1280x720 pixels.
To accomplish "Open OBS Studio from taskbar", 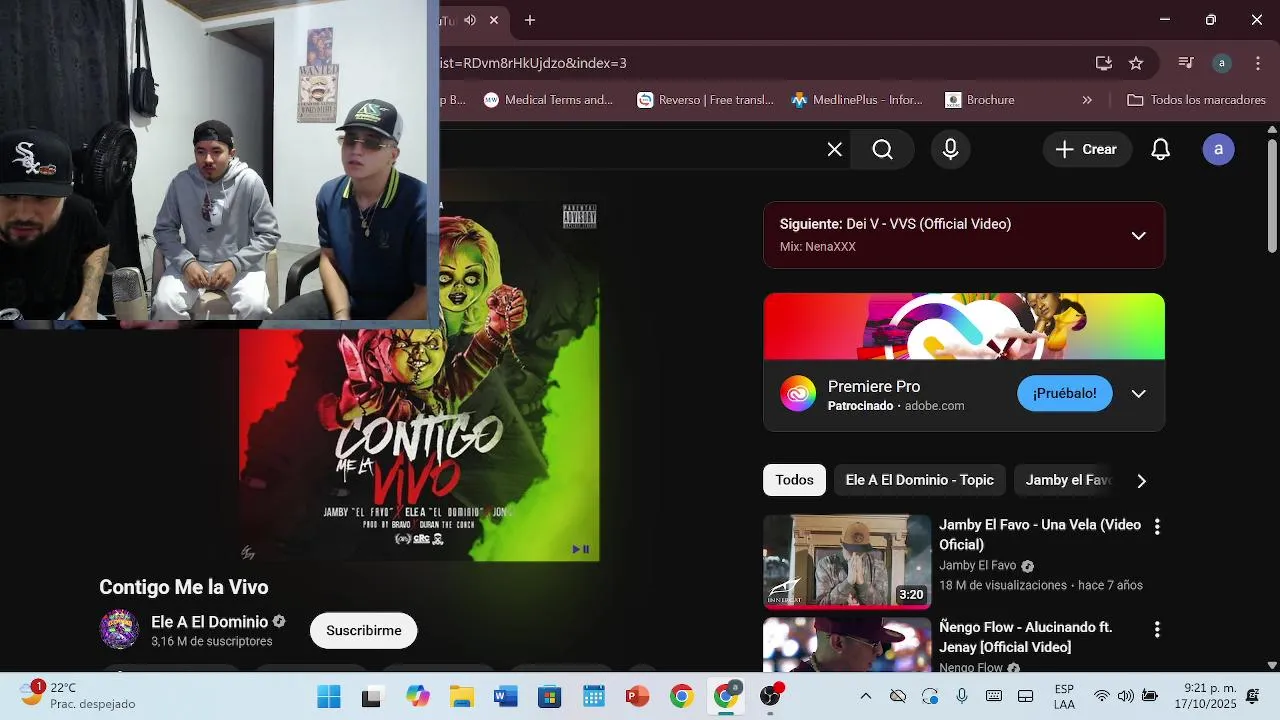I will tap(770, 696).
